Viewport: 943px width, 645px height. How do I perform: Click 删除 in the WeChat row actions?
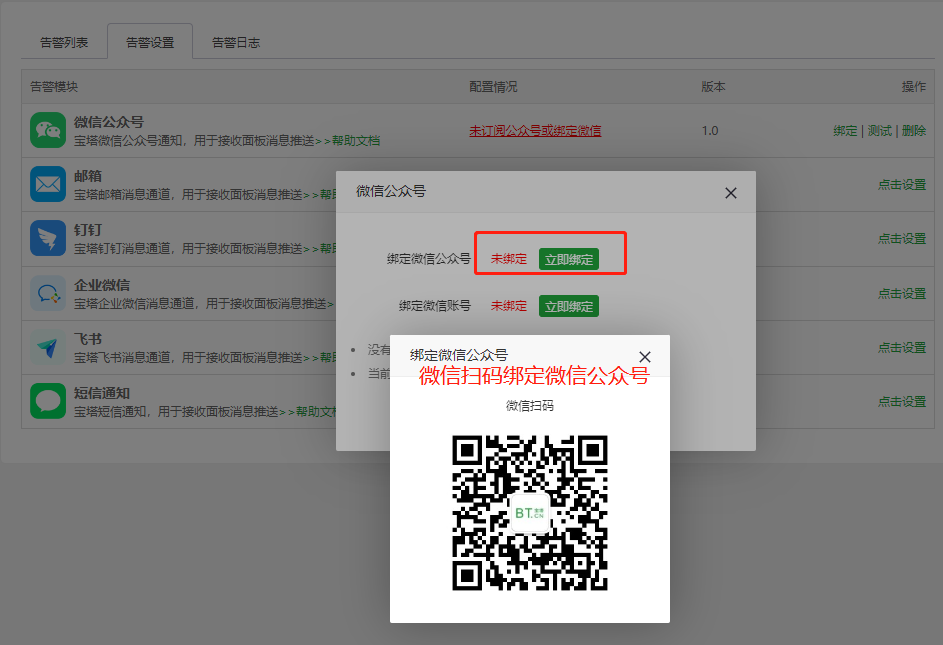coord(914,131)
